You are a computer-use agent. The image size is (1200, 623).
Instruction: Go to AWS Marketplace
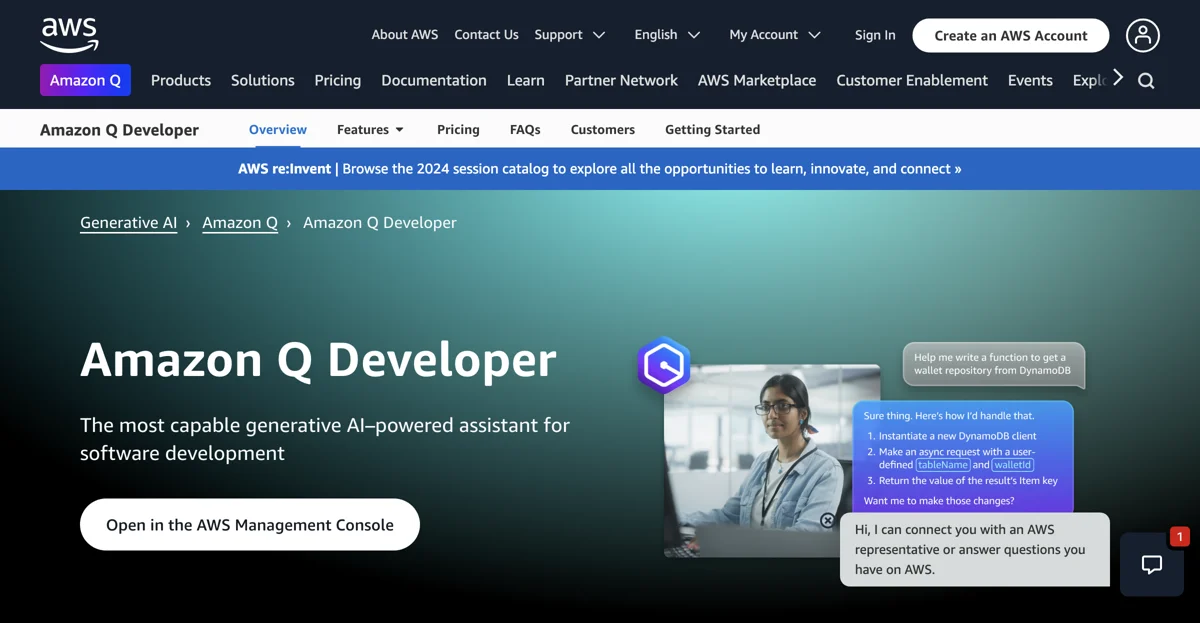pyautogui.click(x=757, y=80)
